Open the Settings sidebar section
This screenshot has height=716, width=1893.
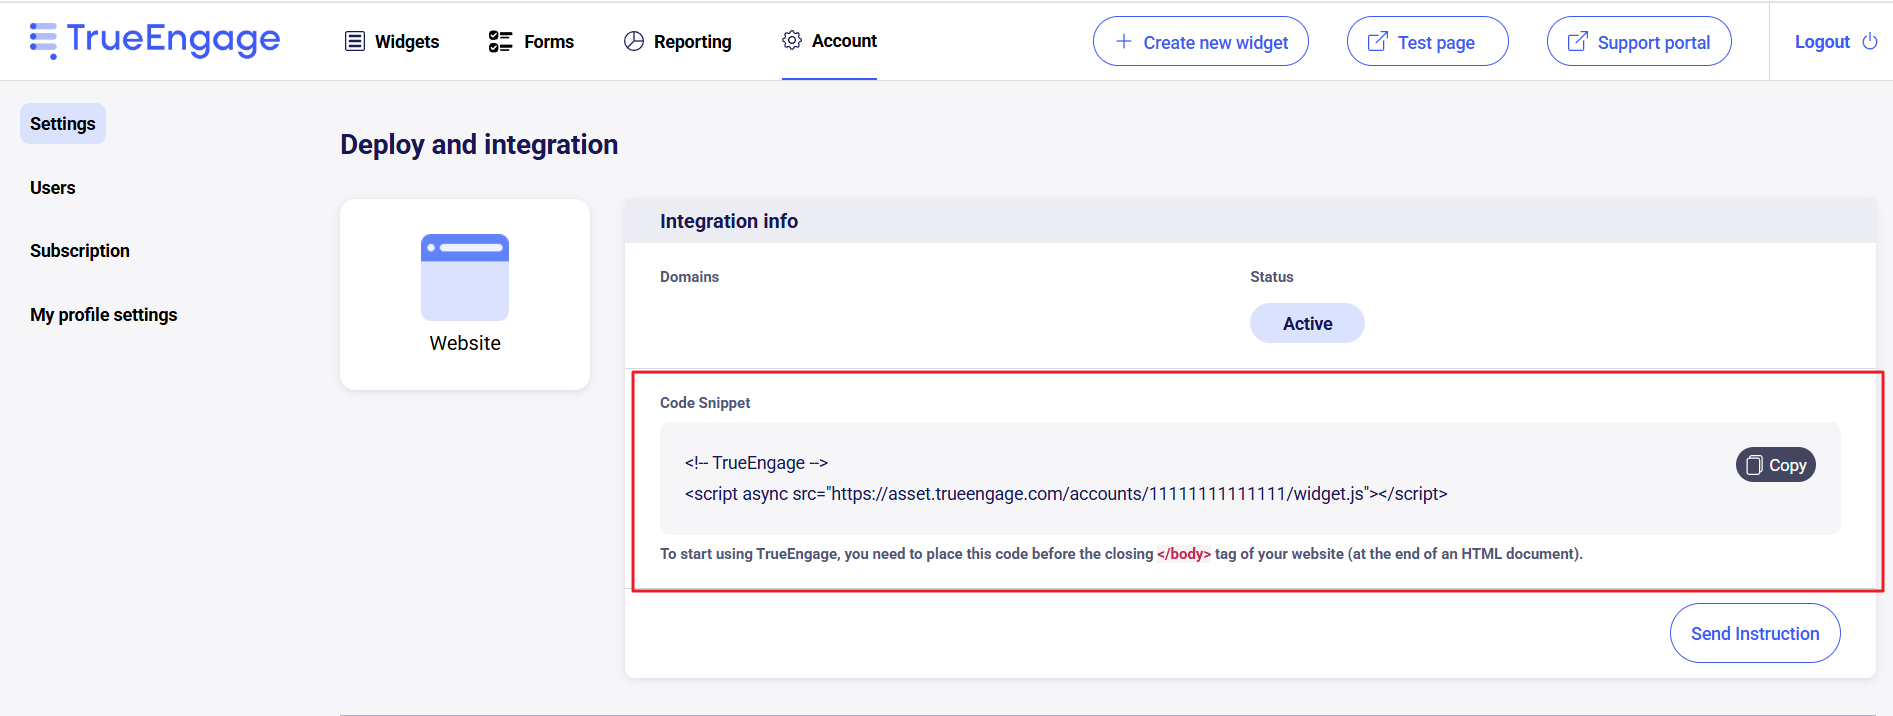point(63,124)
